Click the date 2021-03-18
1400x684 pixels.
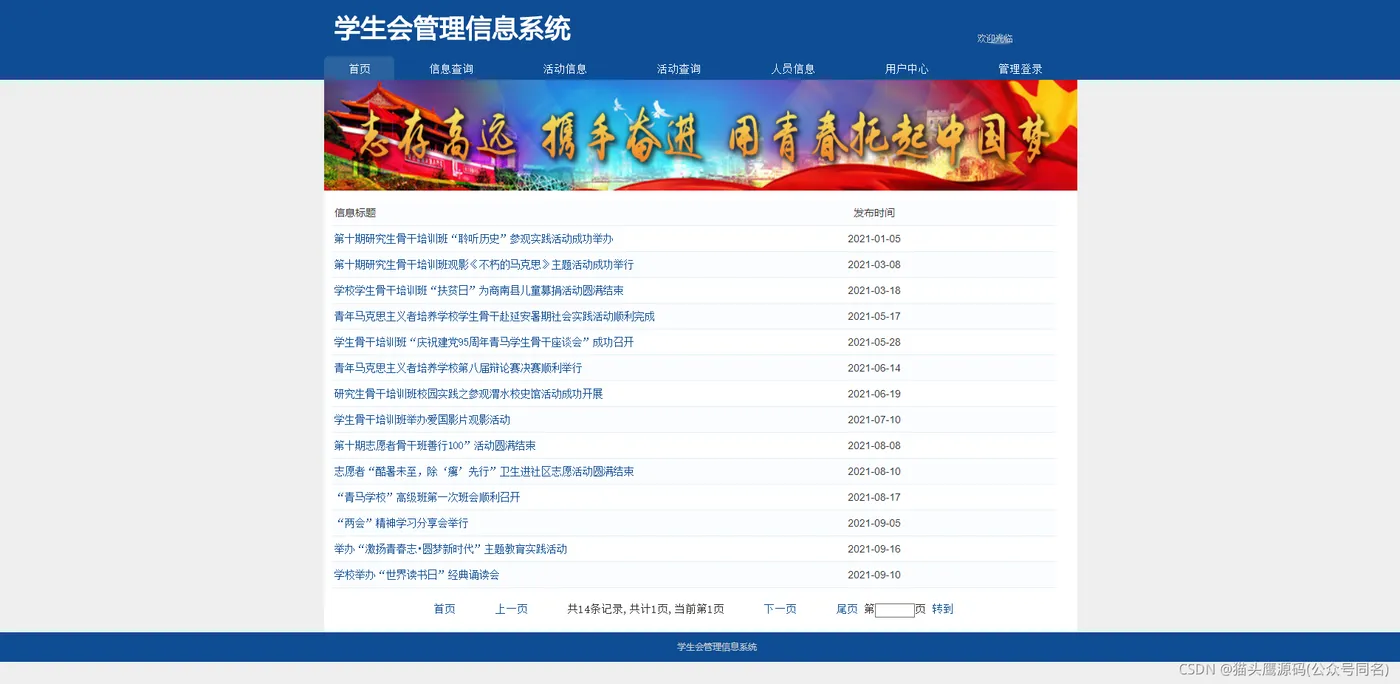click(x=874, y=291)
